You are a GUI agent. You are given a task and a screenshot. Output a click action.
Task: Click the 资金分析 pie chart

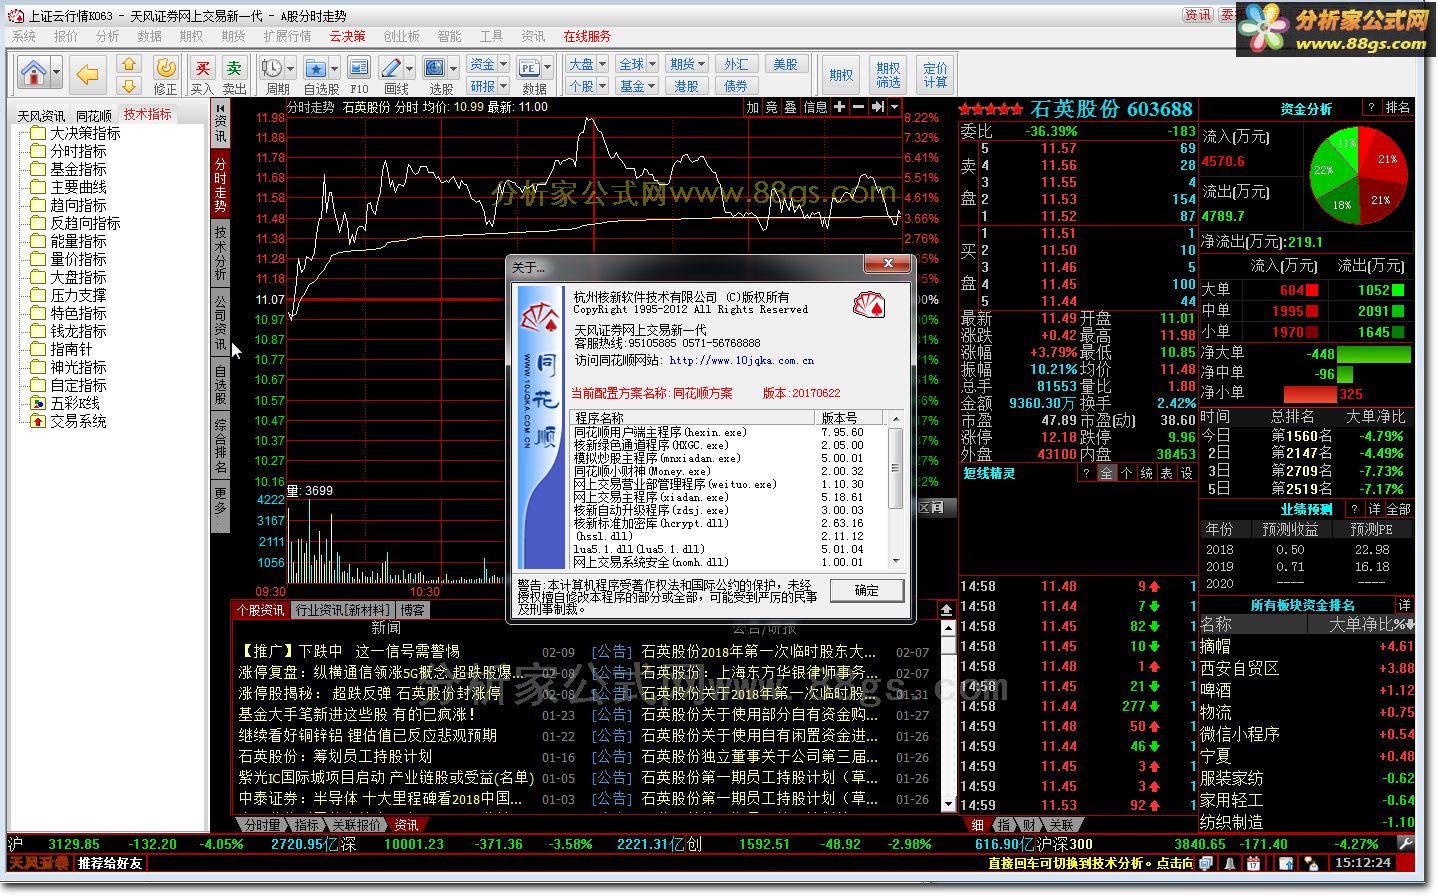click(1359, 177)
